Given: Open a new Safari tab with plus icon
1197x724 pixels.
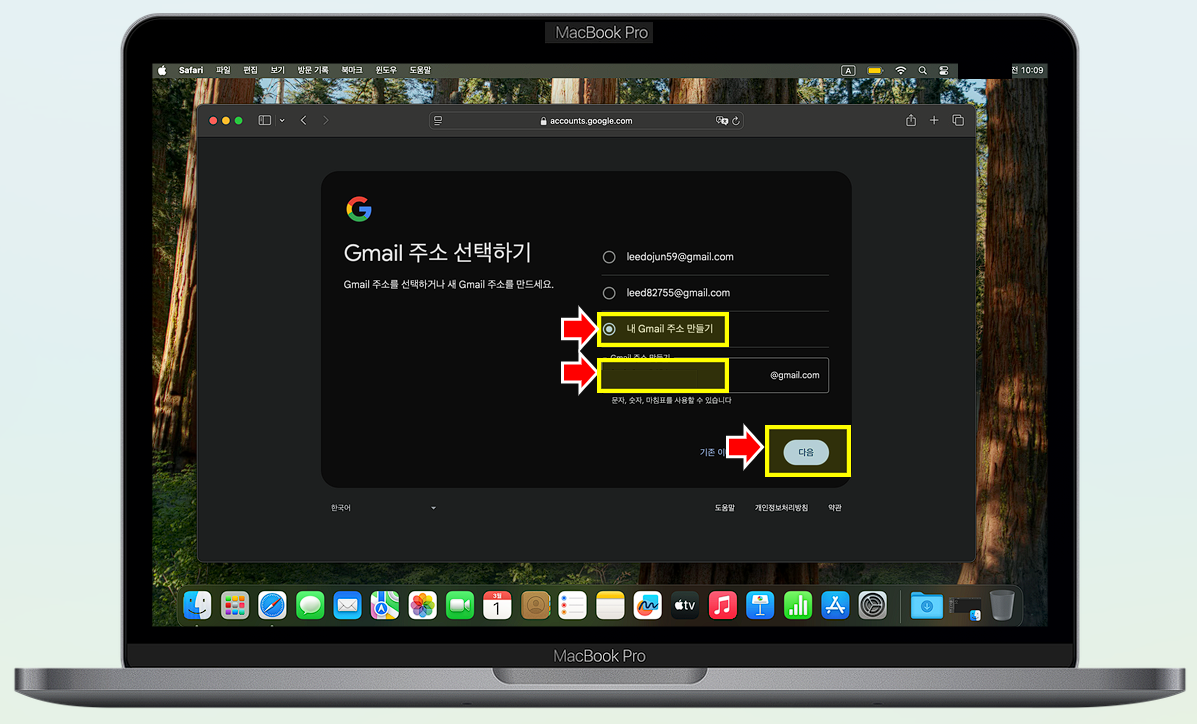Looking at the screenshot, I should [934, 121].
